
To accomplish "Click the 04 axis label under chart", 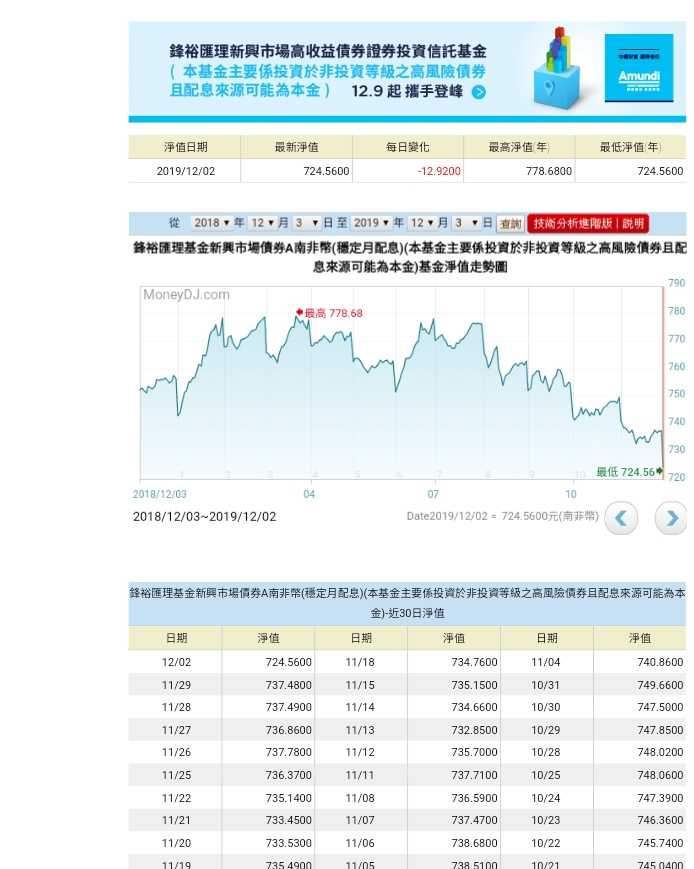I will point(309,494).
